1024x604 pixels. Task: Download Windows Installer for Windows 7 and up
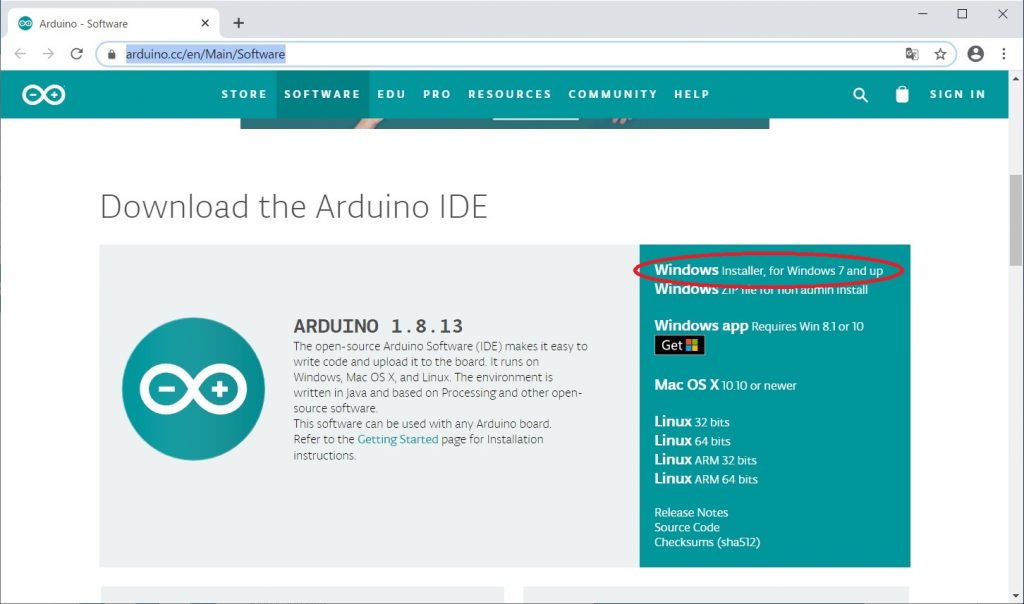pos(768,270)
